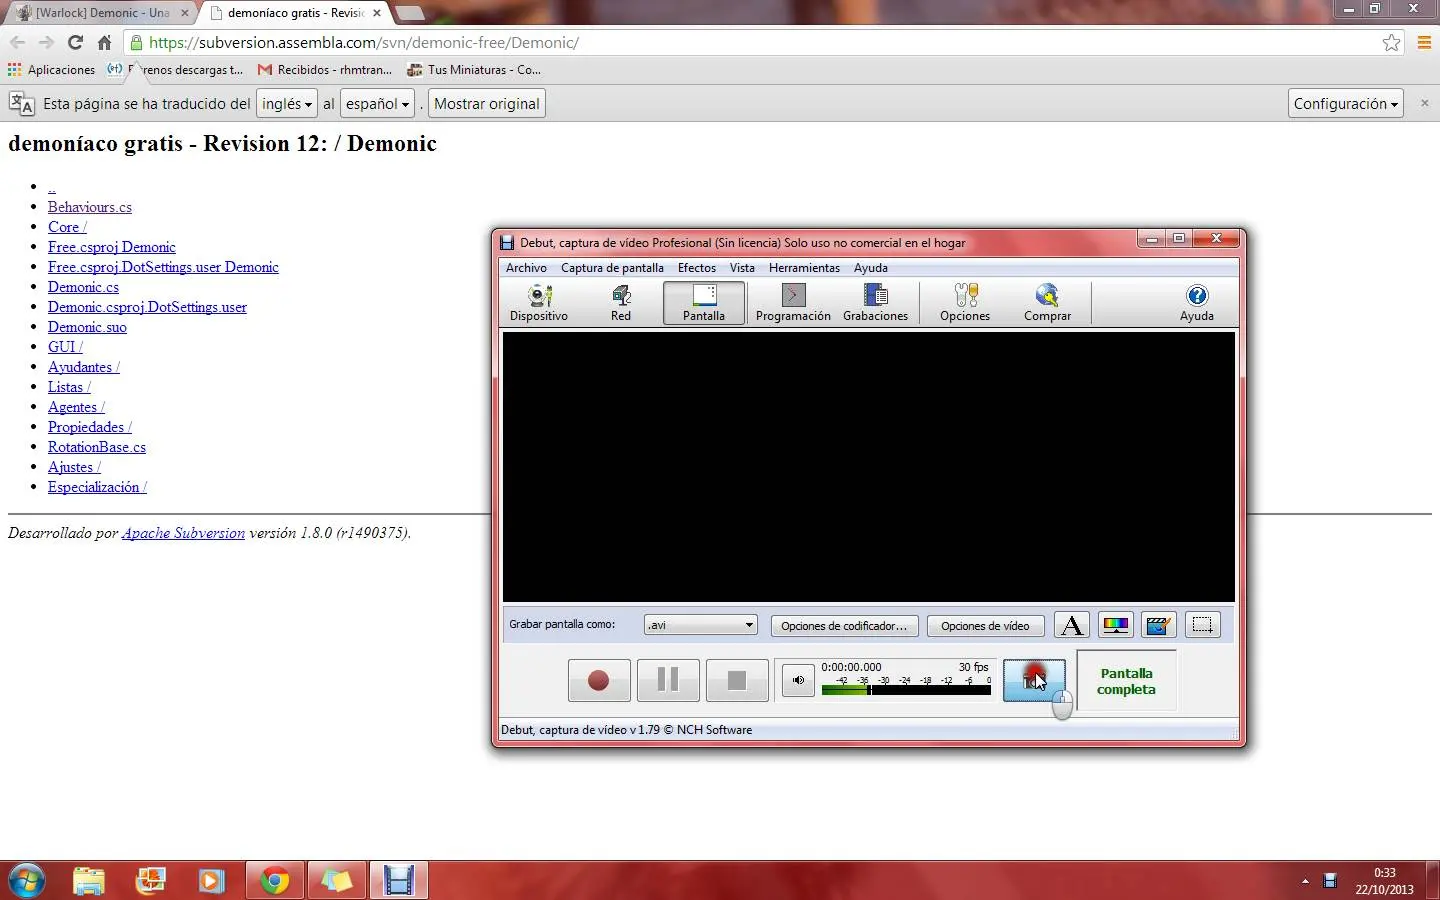Reload the page
The height and width of the screenshot is (900, 1440).
(x=75, y=42)
